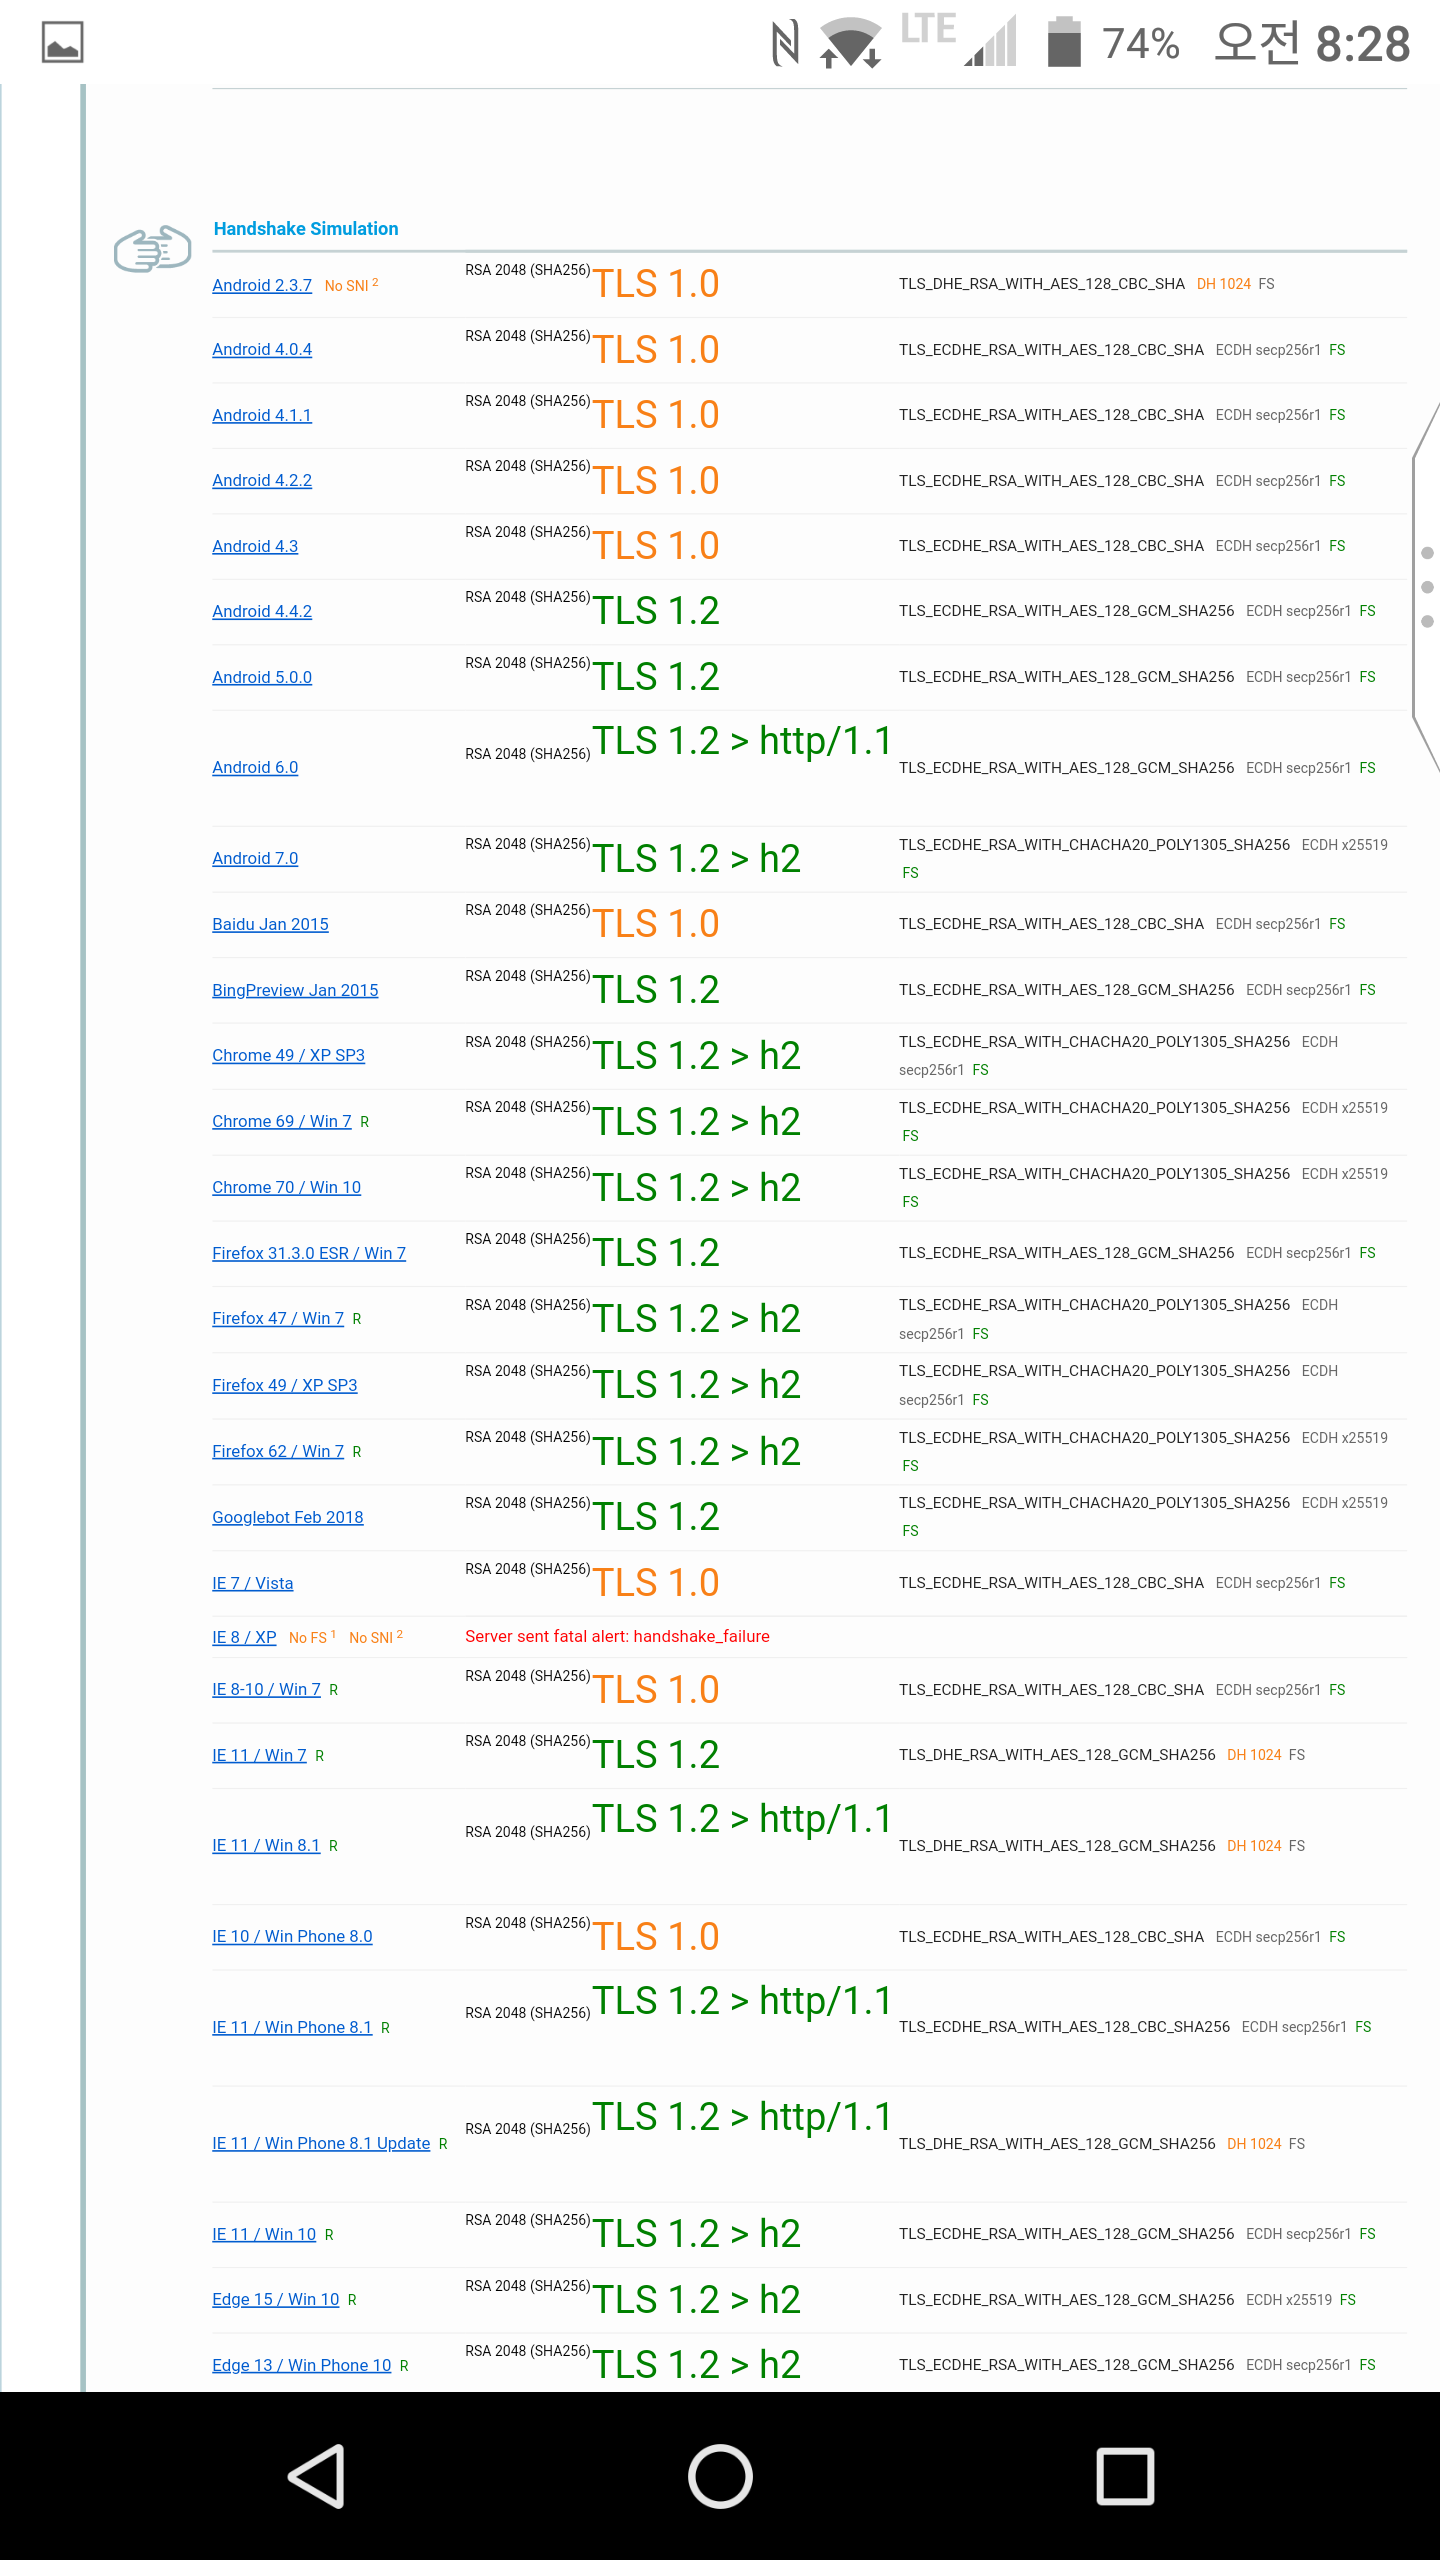
Task: Open the Android 4.2.2 link
Action: click(262, 480)
